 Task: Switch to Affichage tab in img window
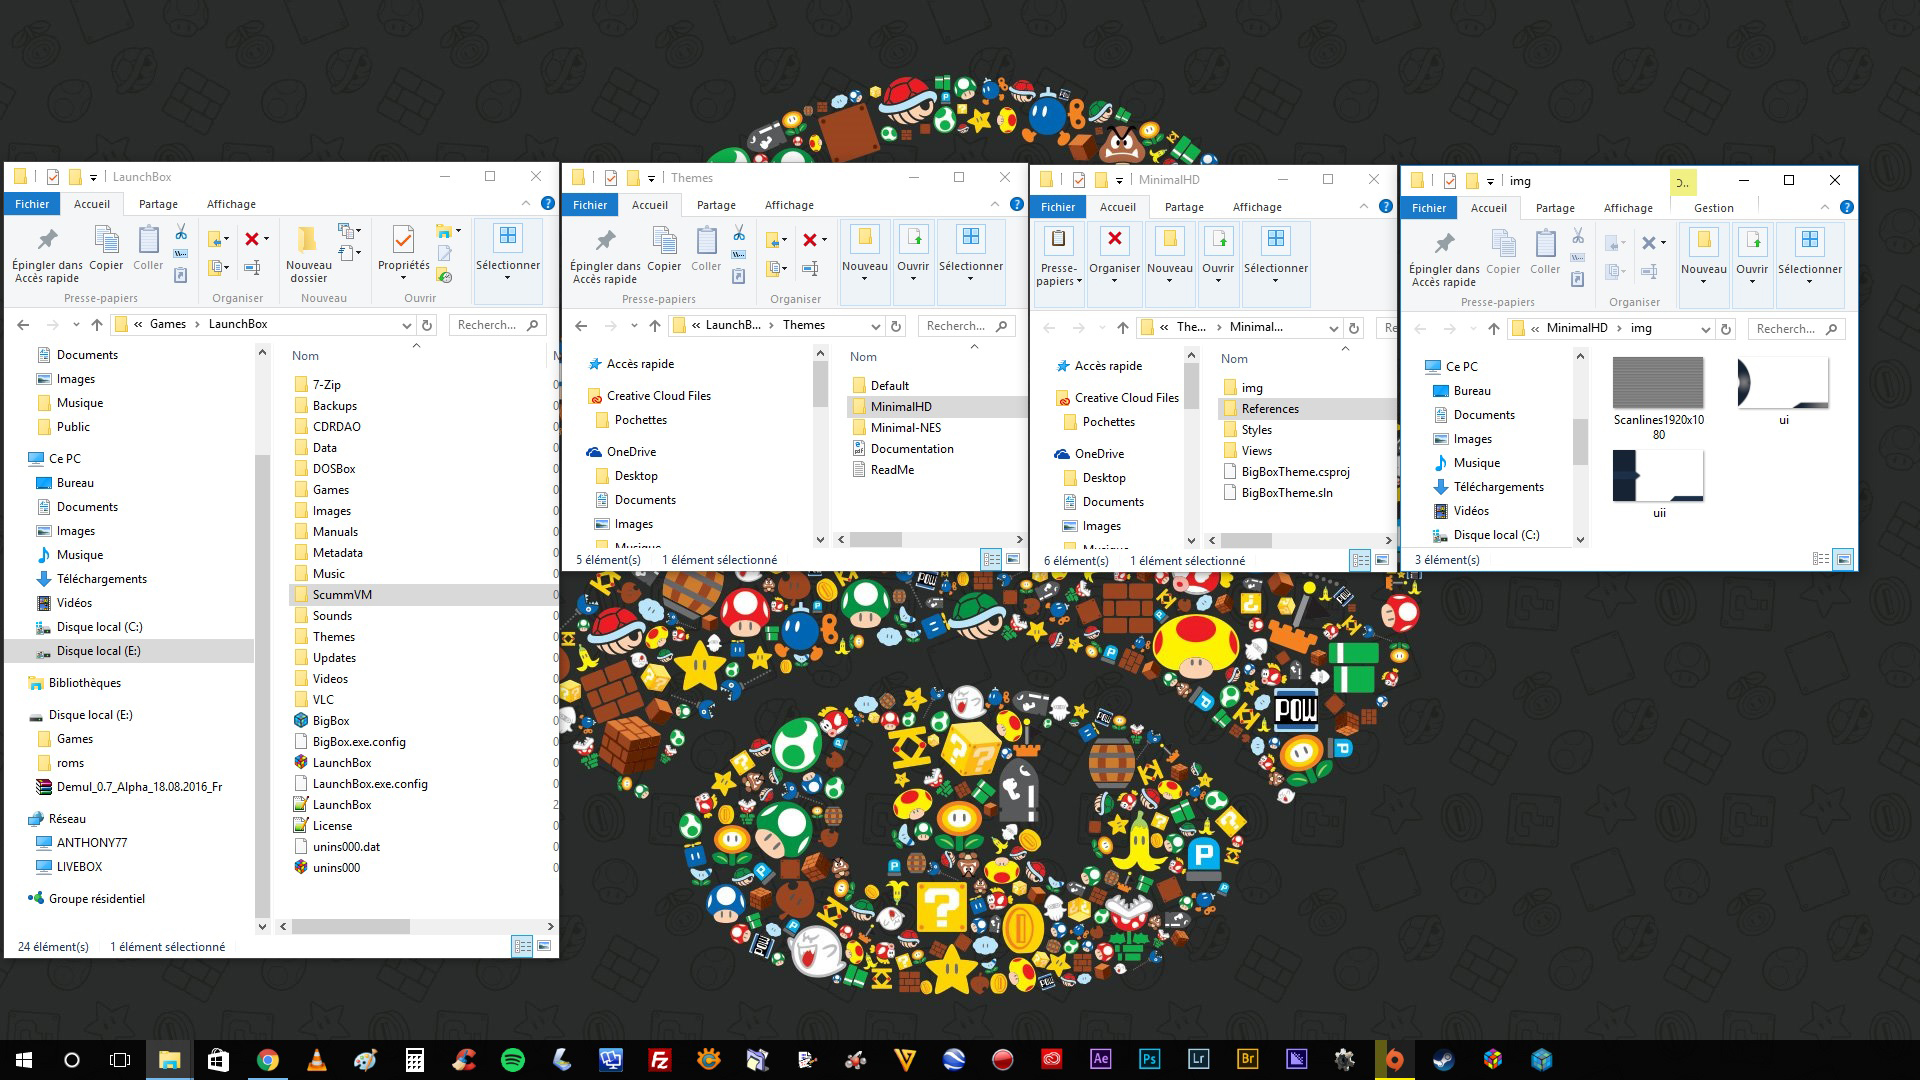tap(1628, 208)
